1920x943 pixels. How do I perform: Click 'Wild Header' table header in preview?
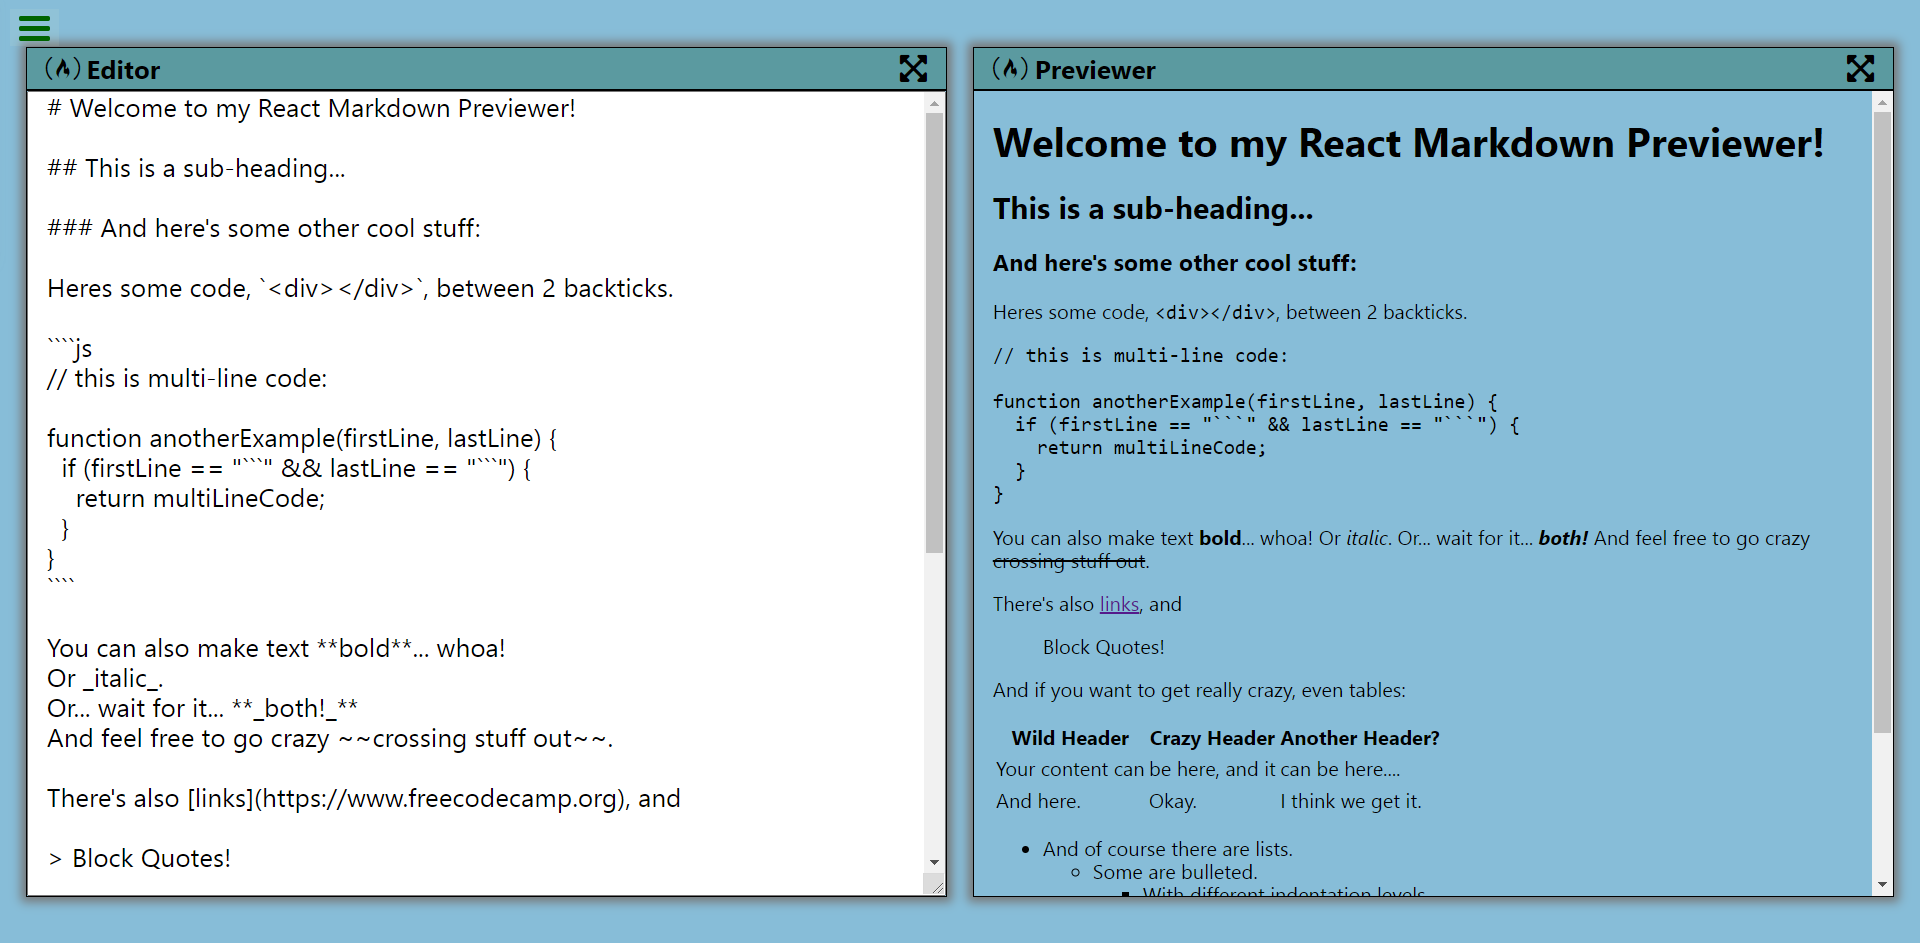[x=1070, y=738]
